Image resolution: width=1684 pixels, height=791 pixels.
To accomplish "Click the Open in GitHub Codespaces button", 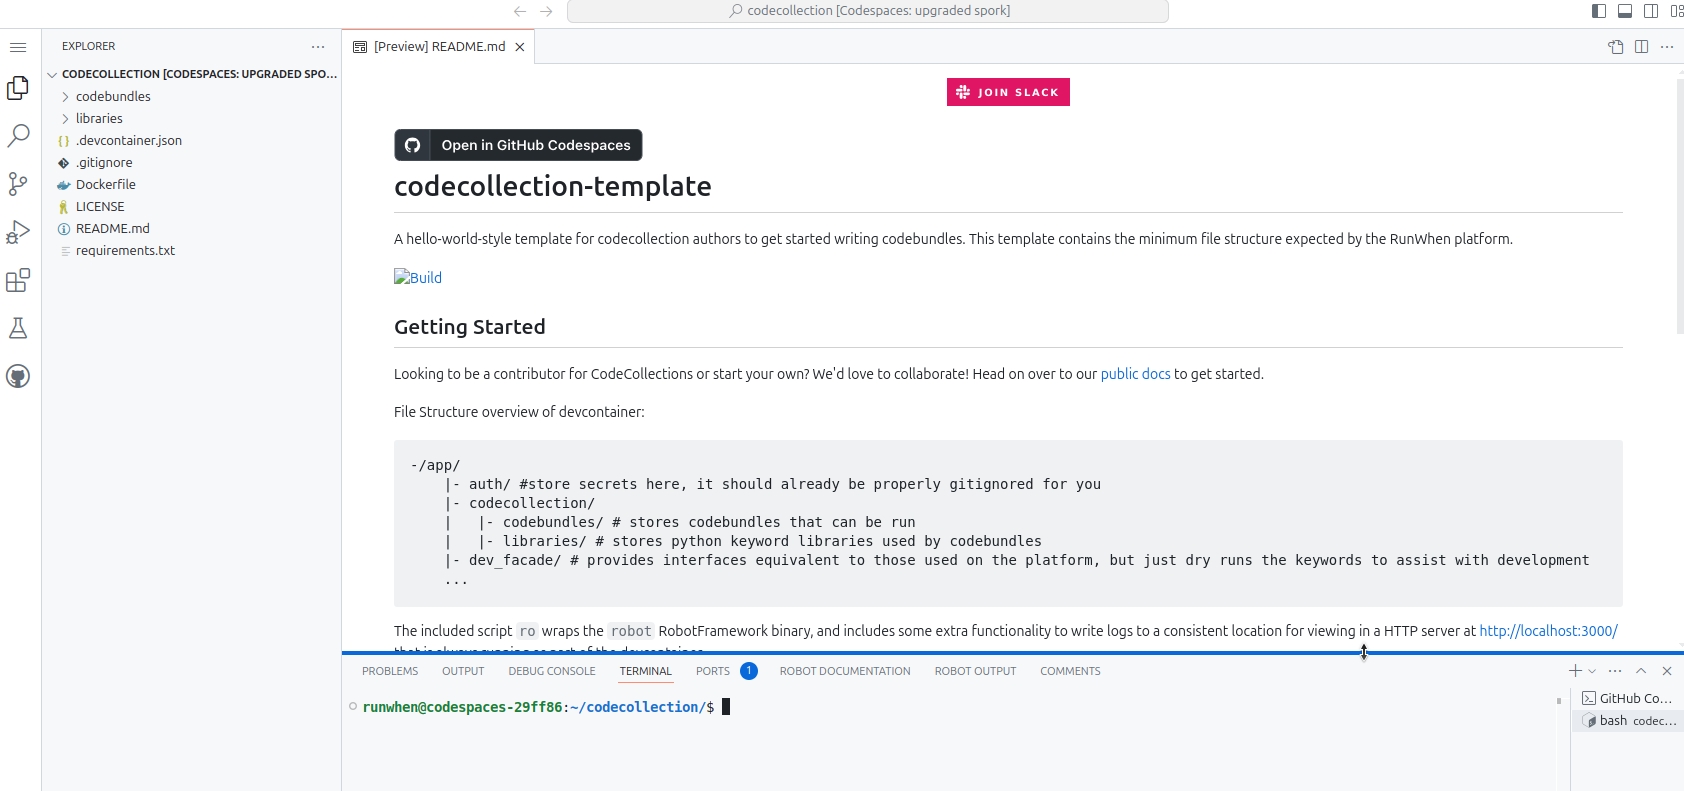I will point(518,145).
